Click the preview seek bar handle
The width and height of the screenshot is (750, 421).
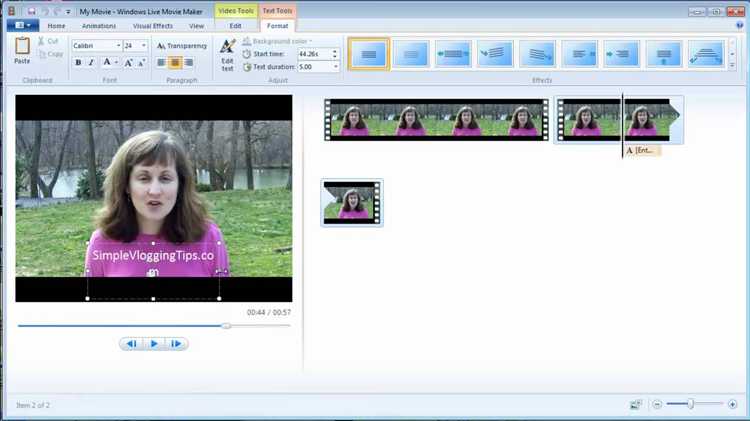[226, 326]
